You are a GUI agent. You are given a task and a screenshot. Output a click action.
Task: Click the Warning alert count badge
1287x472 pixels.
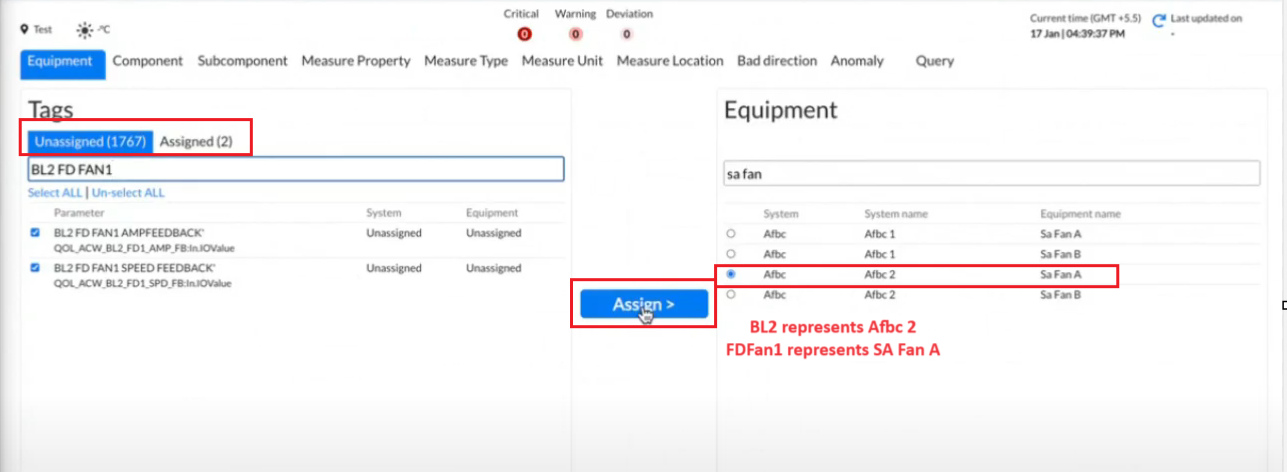point(575,34)
